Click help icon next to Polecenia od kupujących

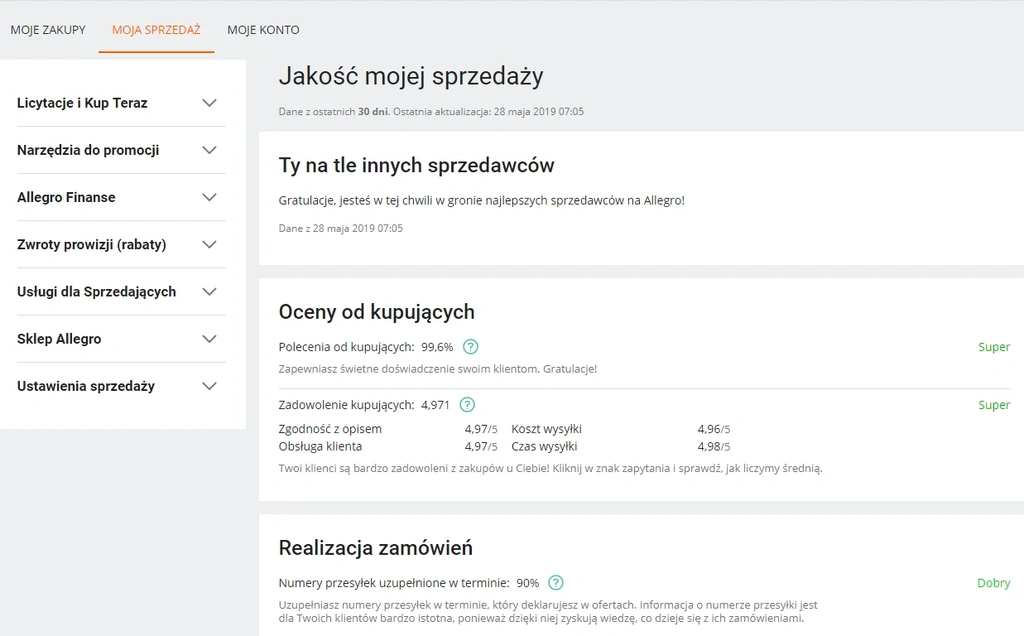pyautogui.click(x=470, y=347)
